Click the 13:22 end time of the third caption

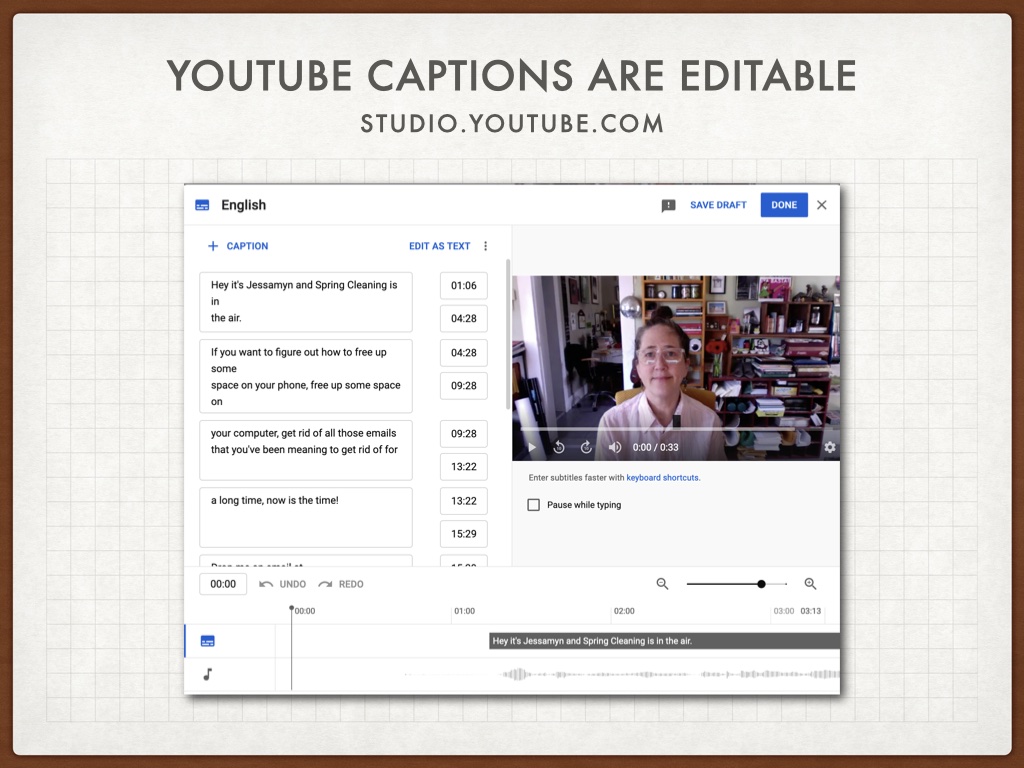pyautogui.click(x=464, y=467)
